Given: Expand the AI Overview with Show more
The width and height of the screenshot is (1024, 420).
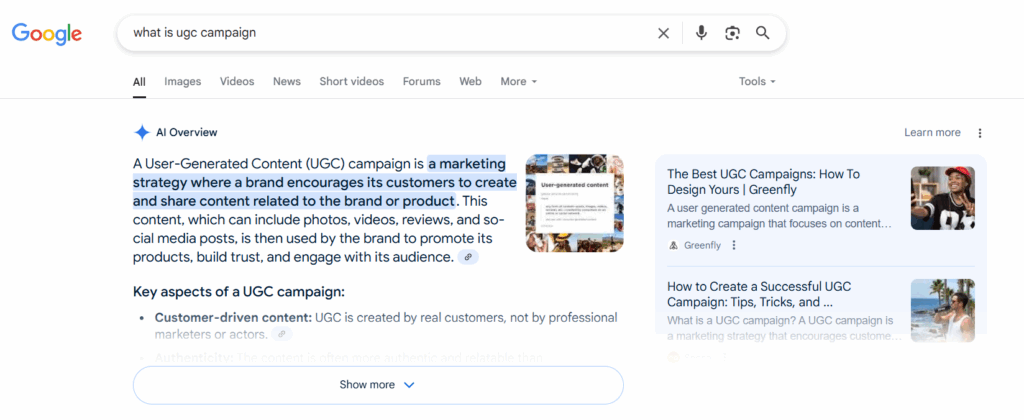Looking at the screenshot, I should tap(378, 385).
